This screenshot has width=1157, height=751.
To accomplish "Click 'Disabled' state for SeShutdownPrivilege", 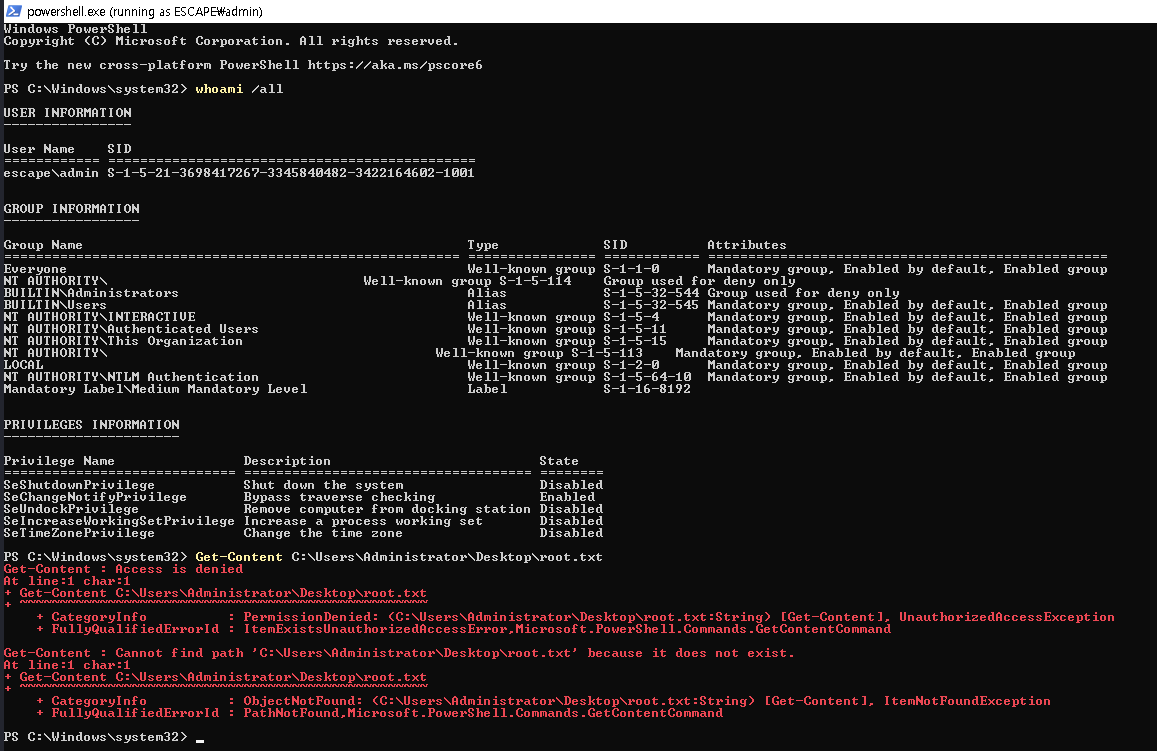I will coord(571,485).
